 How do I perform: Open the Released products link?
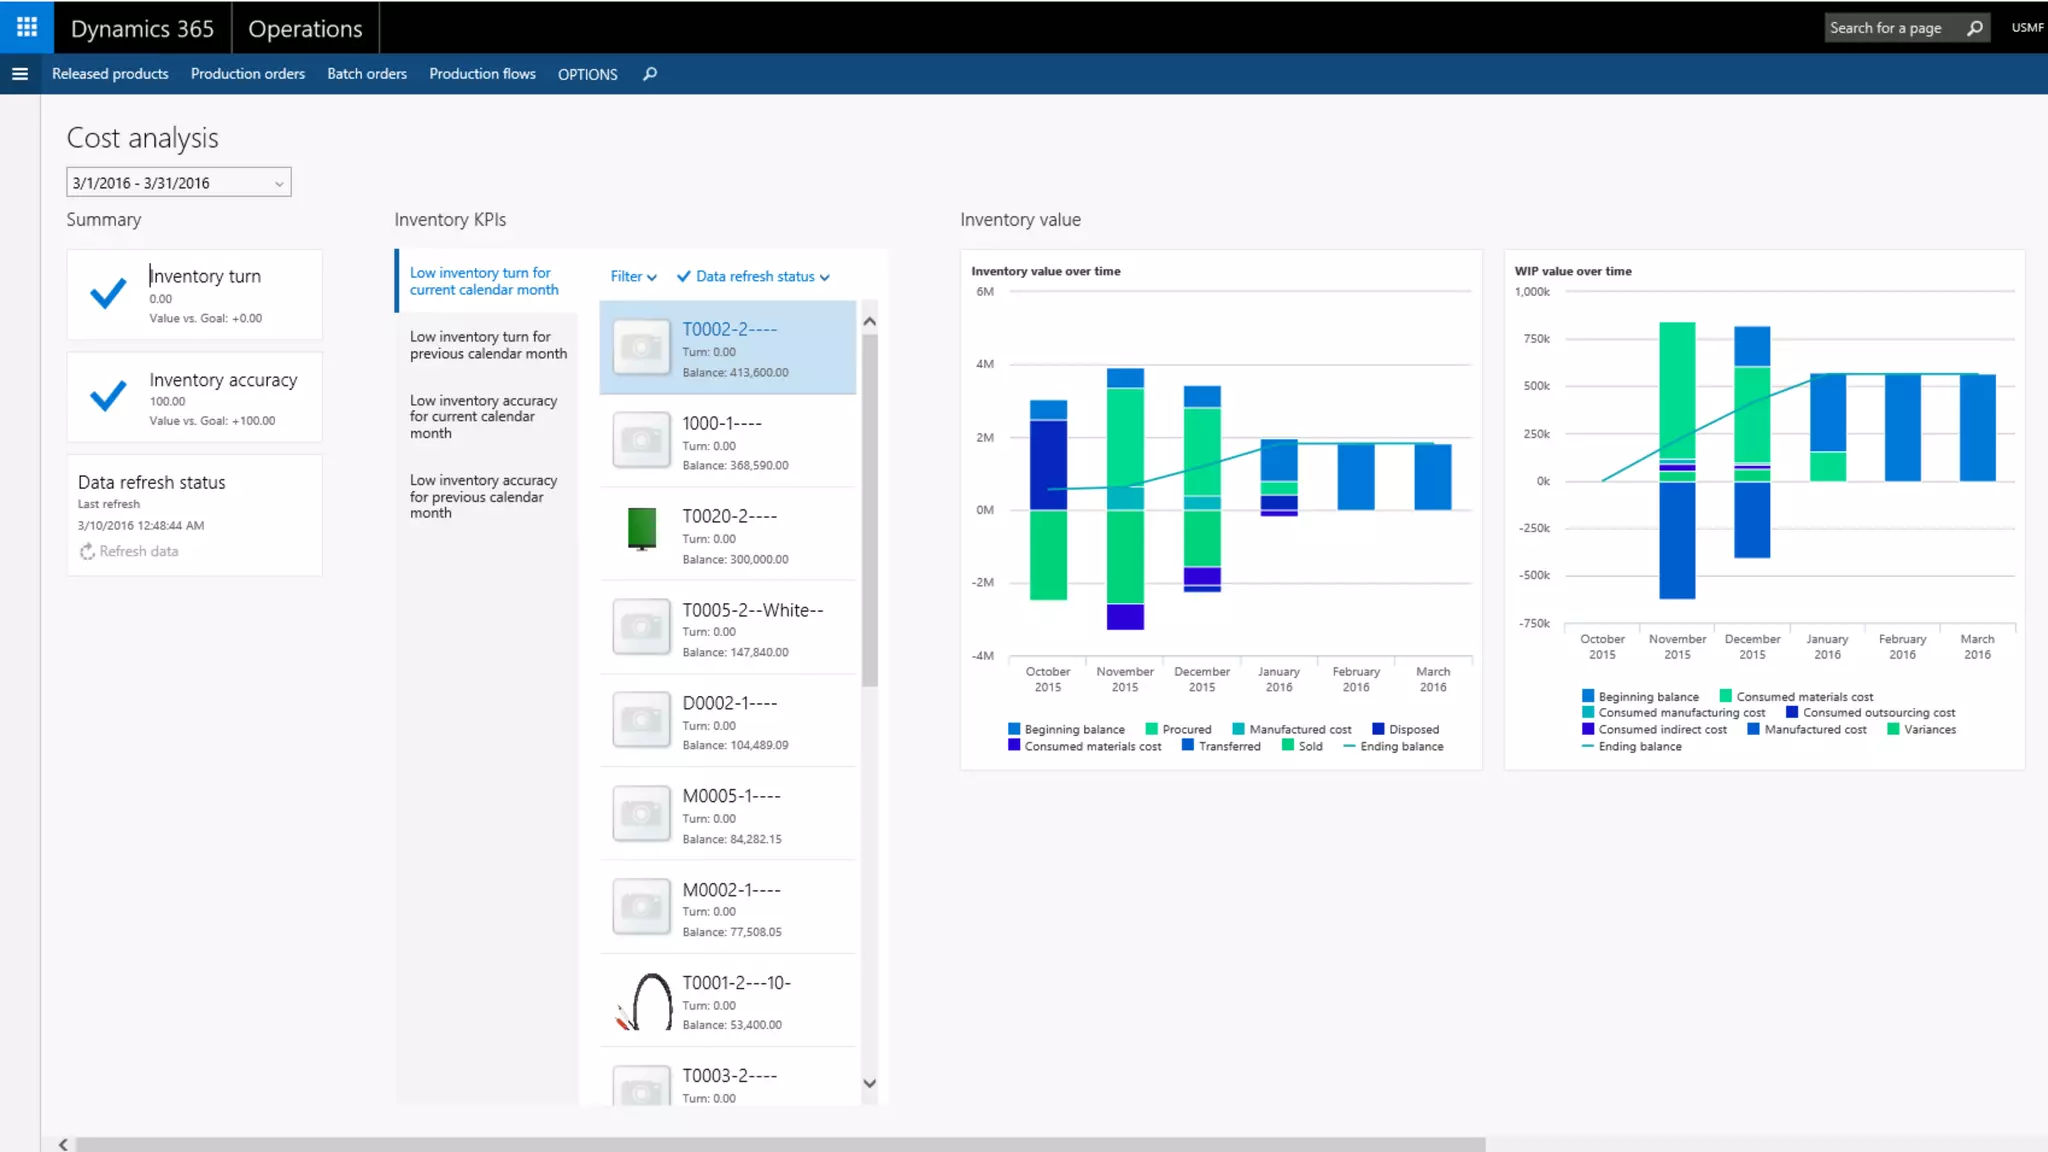(110, 74)
